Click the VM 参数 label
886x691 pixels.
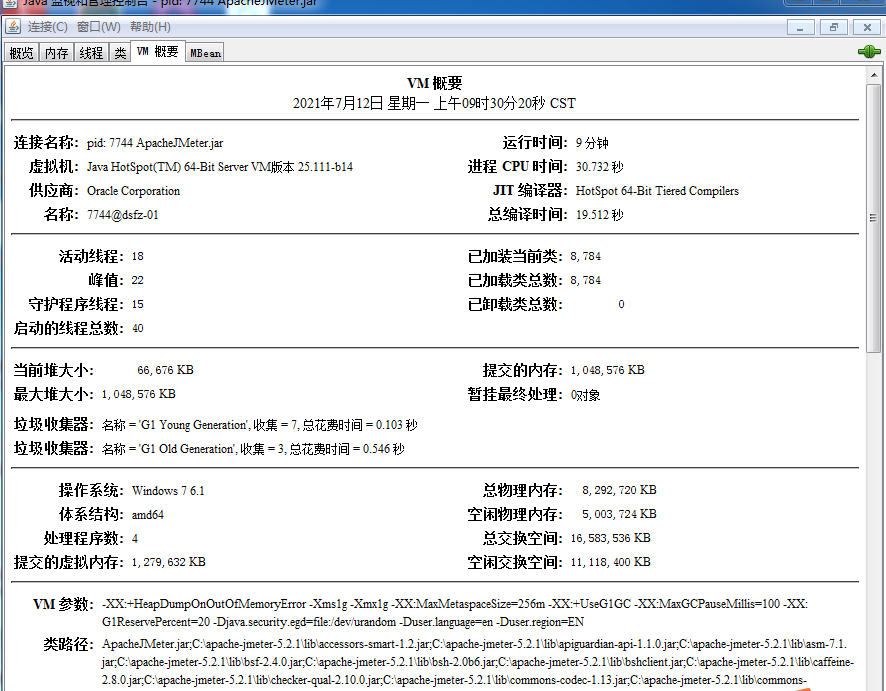click(x=63, y=605)
